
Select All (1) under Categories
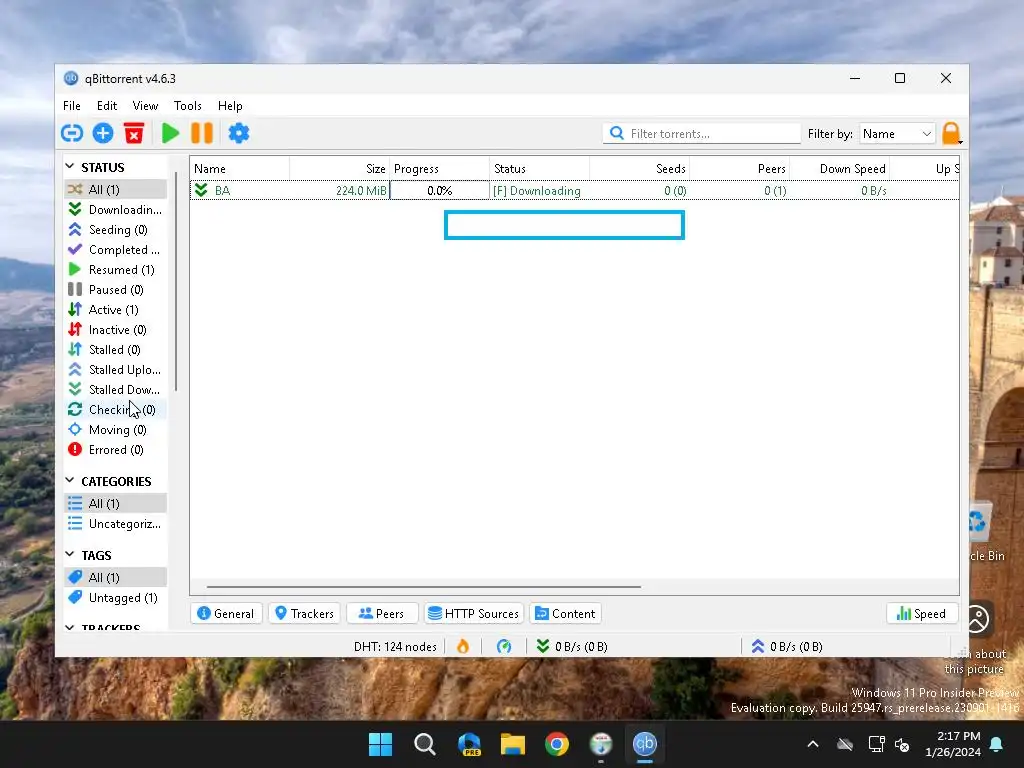(116, 504)
